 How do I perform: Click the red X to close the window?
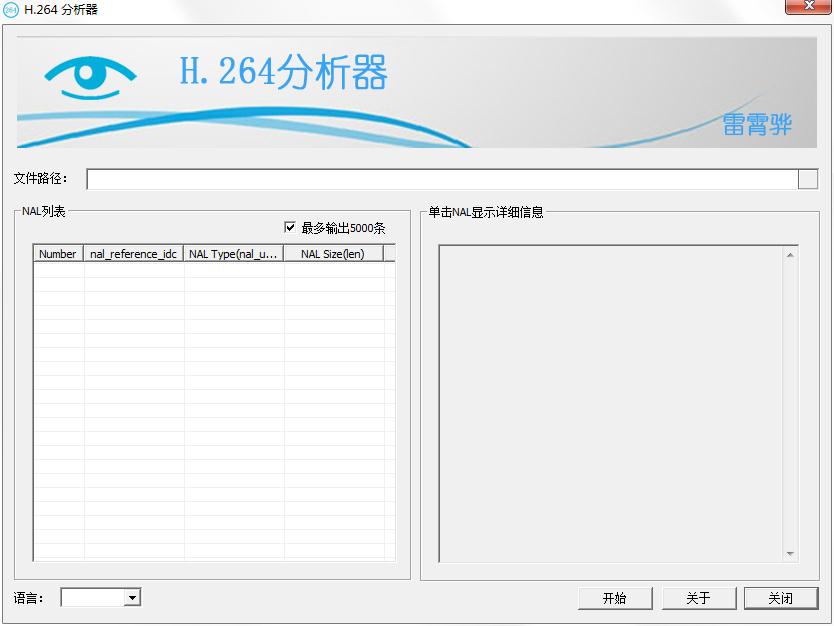[x=809, y=7]
